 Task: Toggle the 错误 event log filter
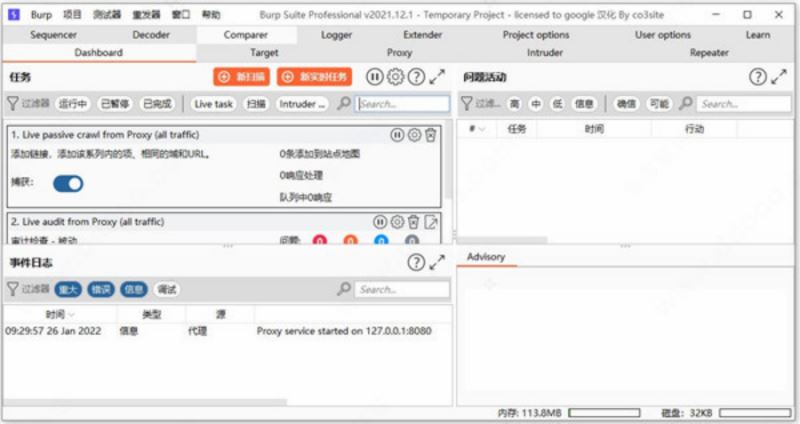(x=101, y=289)
